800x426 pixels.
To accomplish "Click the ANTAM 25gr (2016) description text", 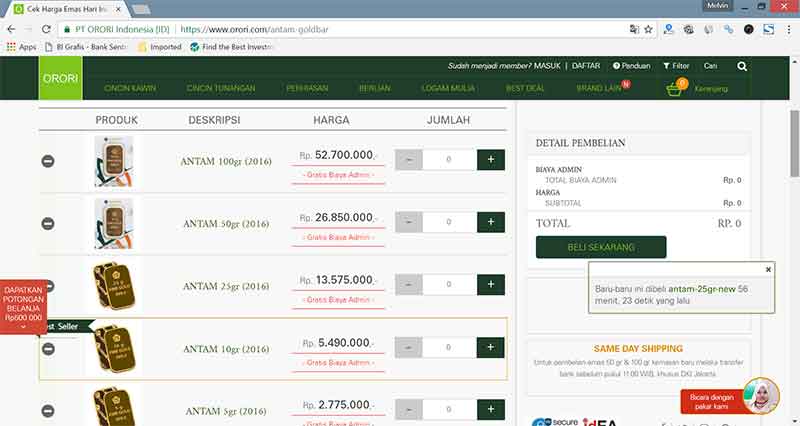I will 226,286.
